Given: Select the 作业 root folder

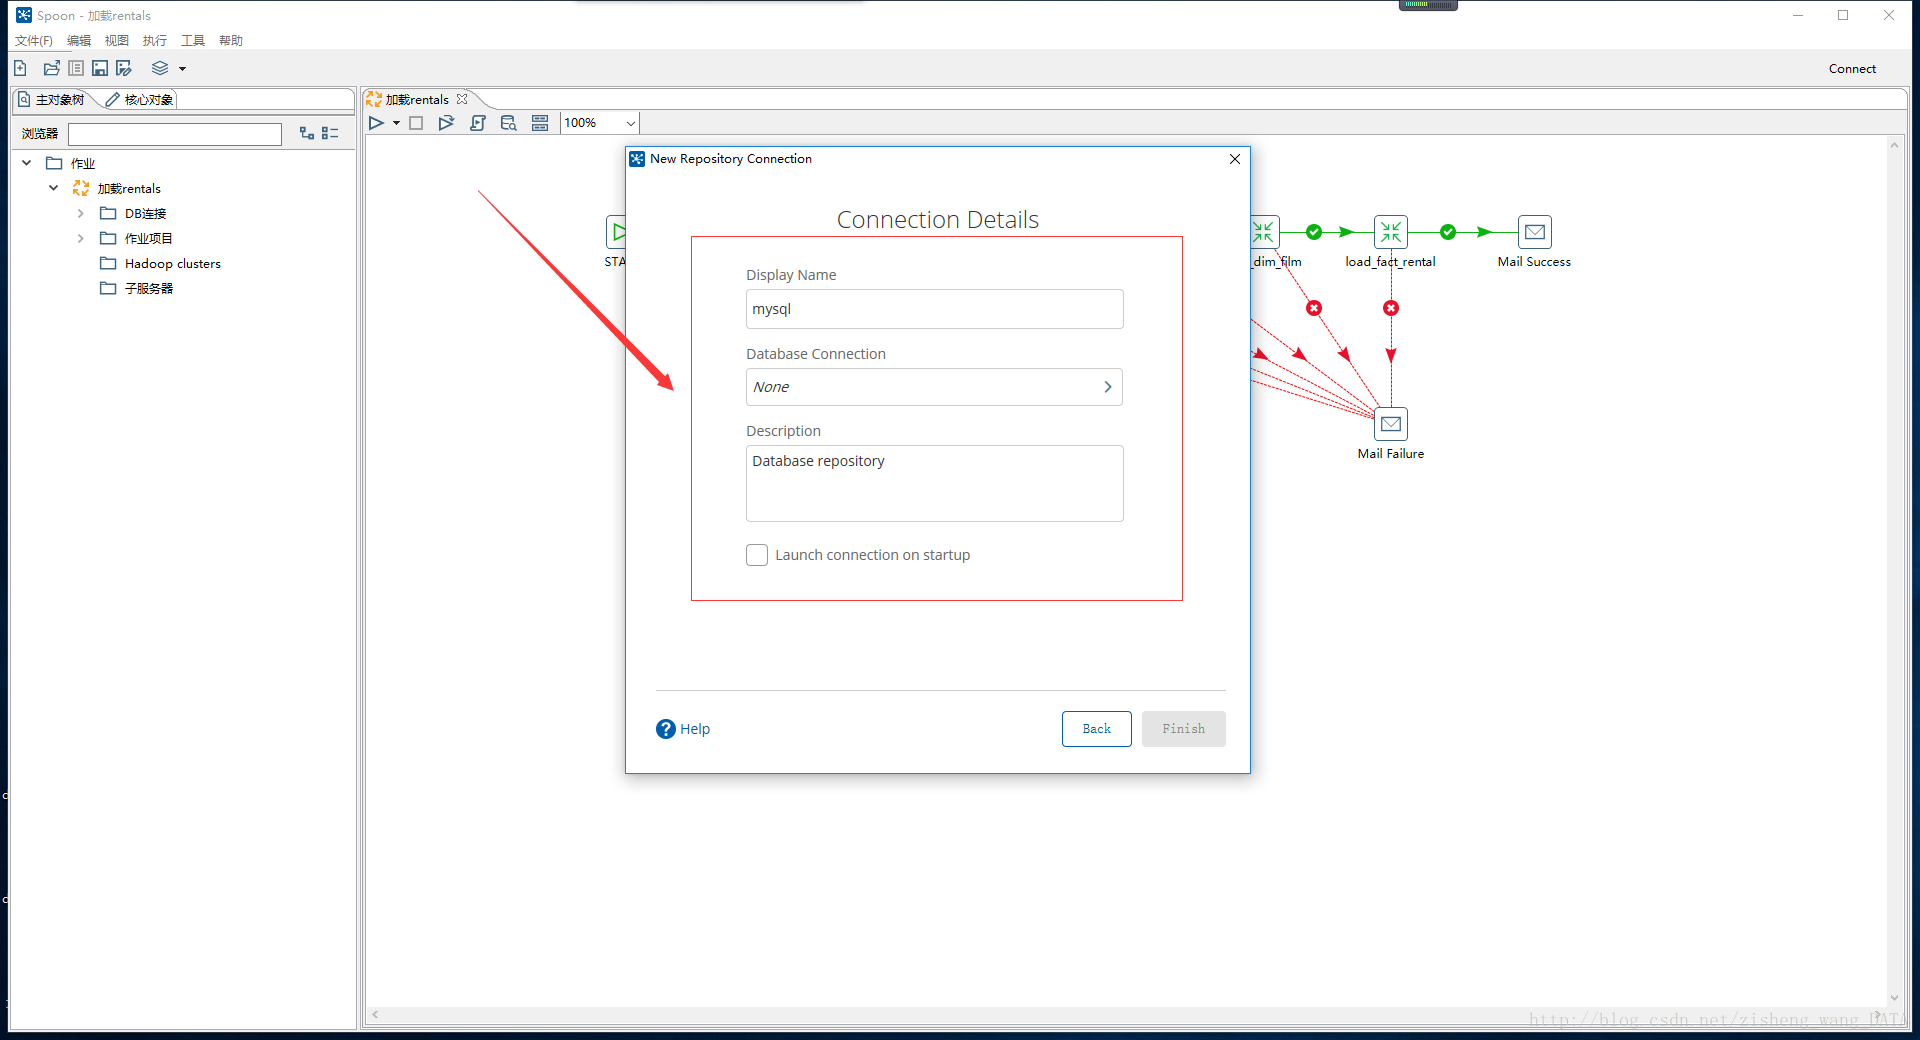Looking at the screenshot, I should (71, 163).
